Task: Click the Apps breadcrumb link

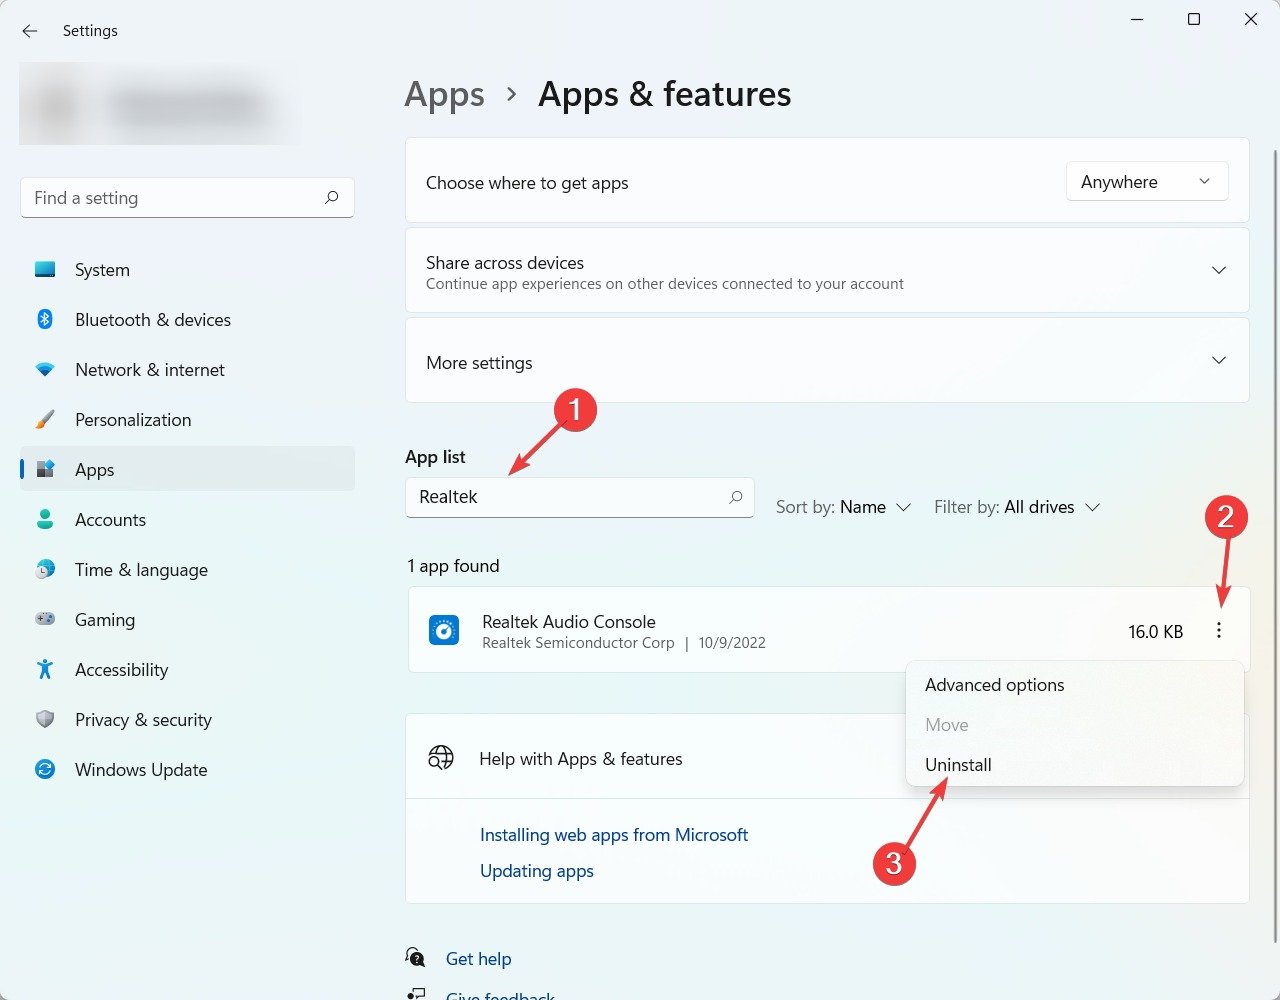Action: [444, 94]
